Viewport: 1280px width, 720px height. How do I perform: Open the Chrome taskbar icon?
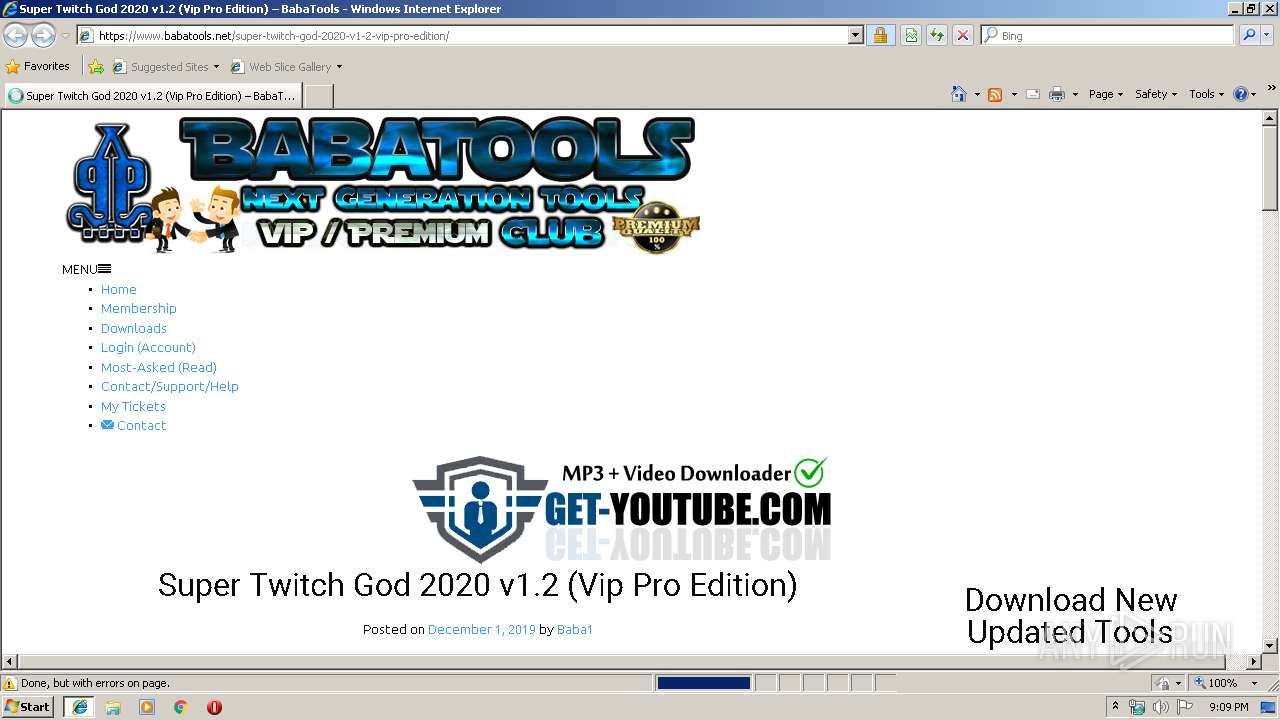coord(181,707)
